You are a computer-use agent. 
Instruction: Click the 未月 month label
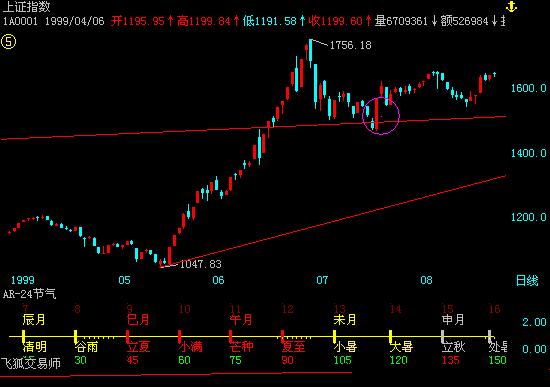[x=345, y=320]
